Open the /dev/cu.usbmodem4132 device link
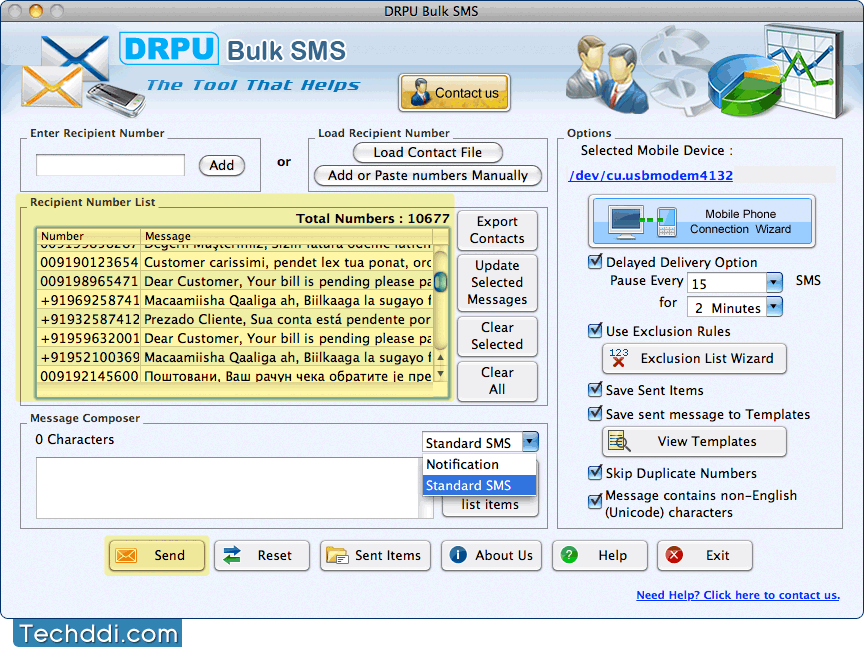The image size is (864, 647). [651, 175]
